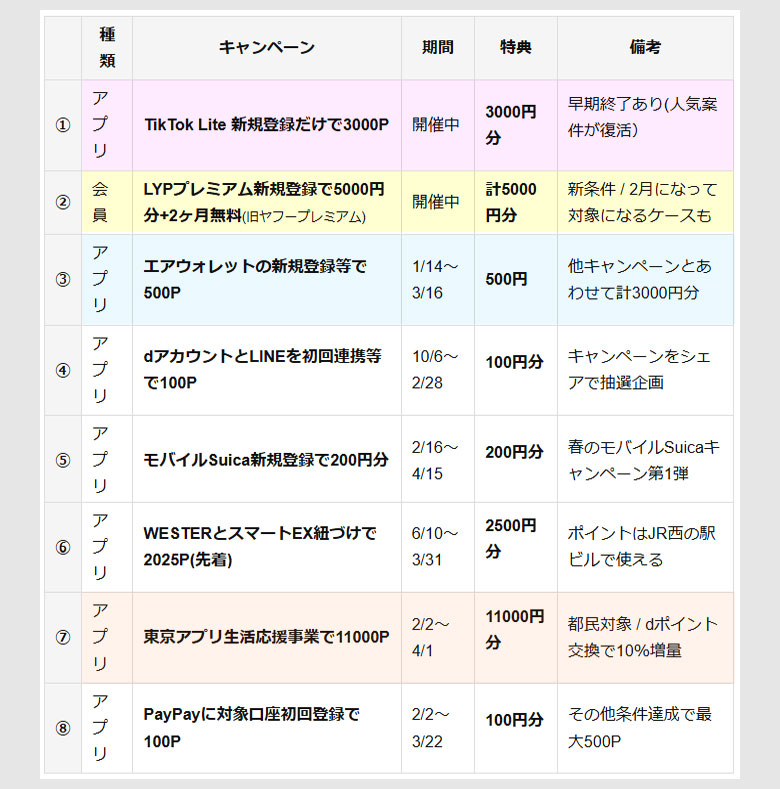Image resolution: width=780 pixels, height=789 pixels.
Task: Click アプリ type cell in PayPay row
Action: tap(107, 728)
